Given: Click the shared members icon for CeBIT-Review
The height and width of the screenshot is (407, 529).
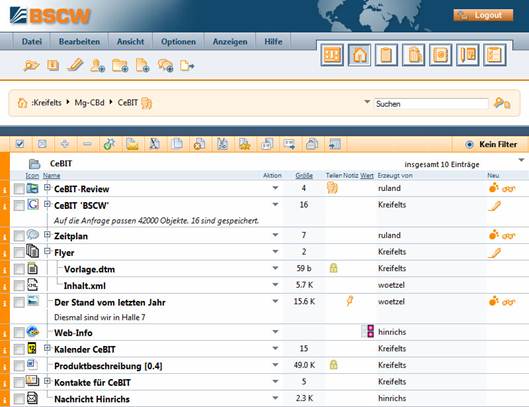Looking at the screenshot, I should [x=332, y=188].
